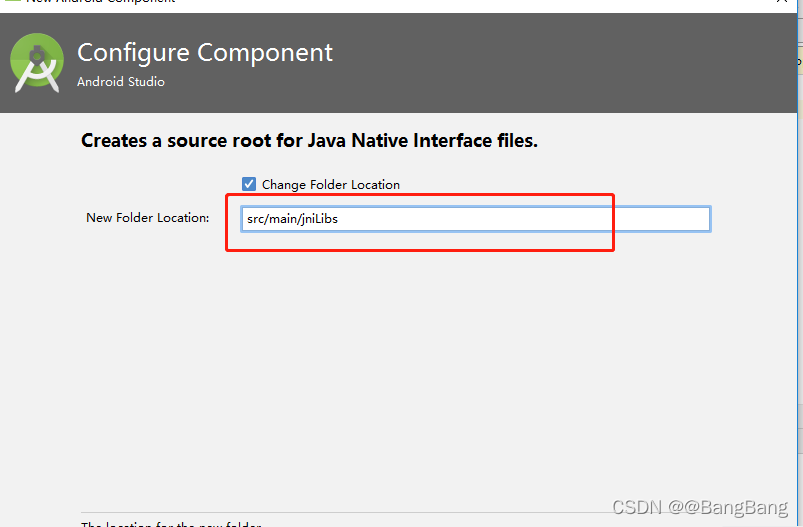The height and width of the screenshot is (527, 803).
Task: Click the 'Configure Component' heading text
Action: (205, 53)
